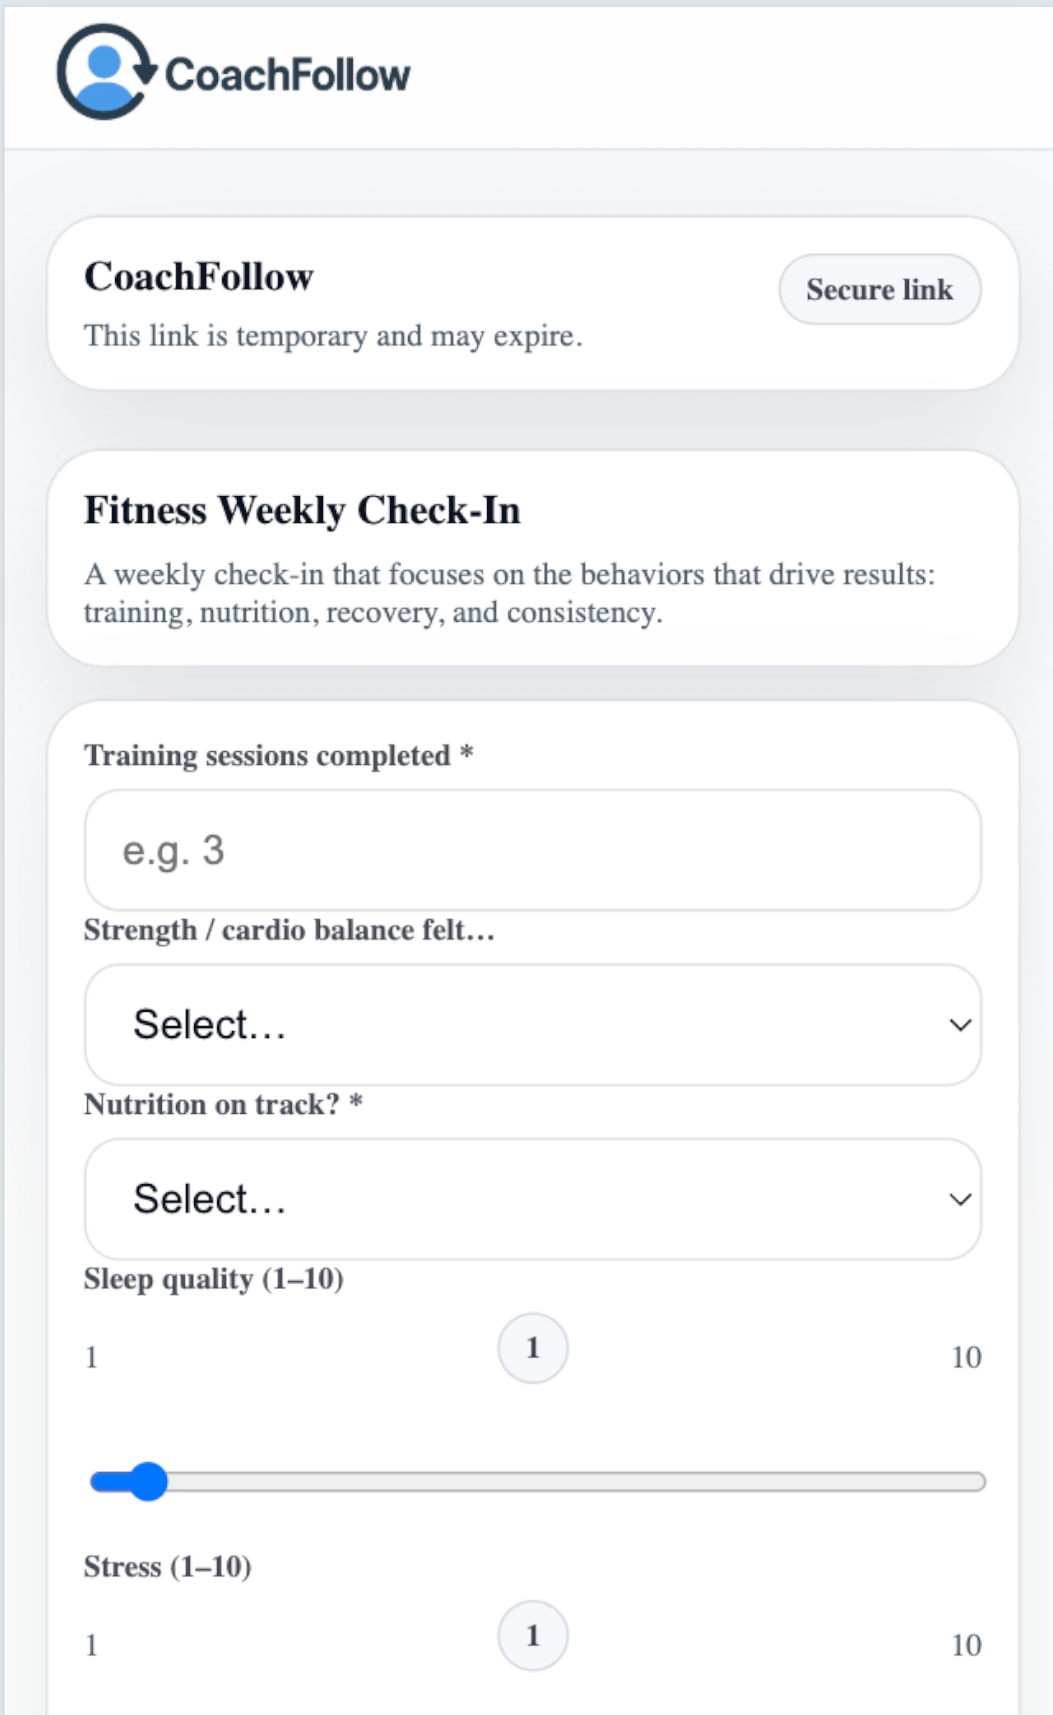Click the Fitness Weekly Check-In heading
Image resolution: width=1053 pixels, height=1715 pixels.
(302, 510)
